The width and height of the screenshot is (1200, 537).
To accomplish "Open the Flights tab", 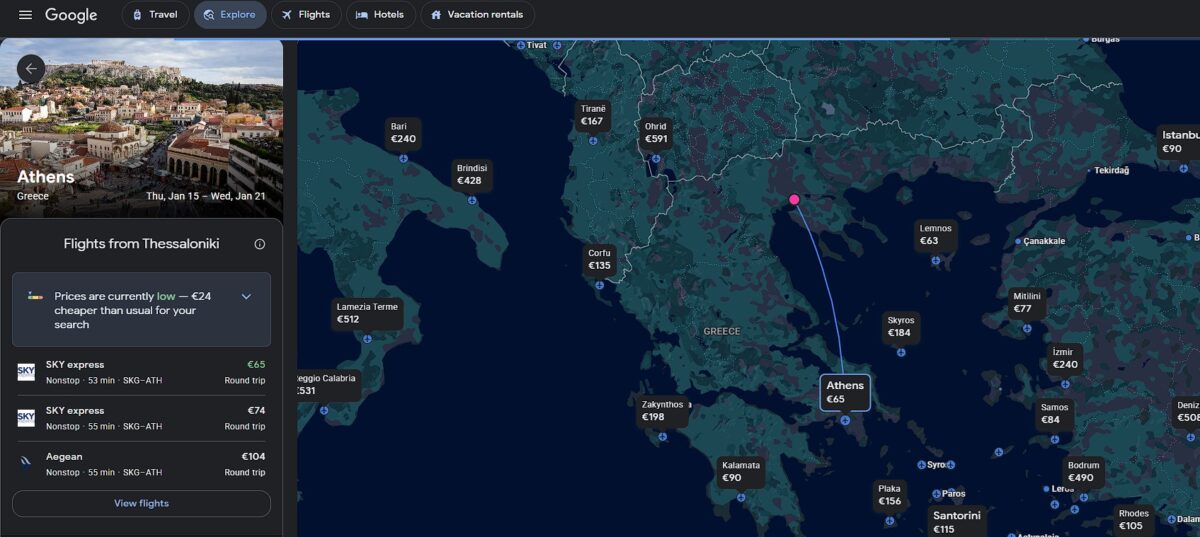I will tap(306, 15).
